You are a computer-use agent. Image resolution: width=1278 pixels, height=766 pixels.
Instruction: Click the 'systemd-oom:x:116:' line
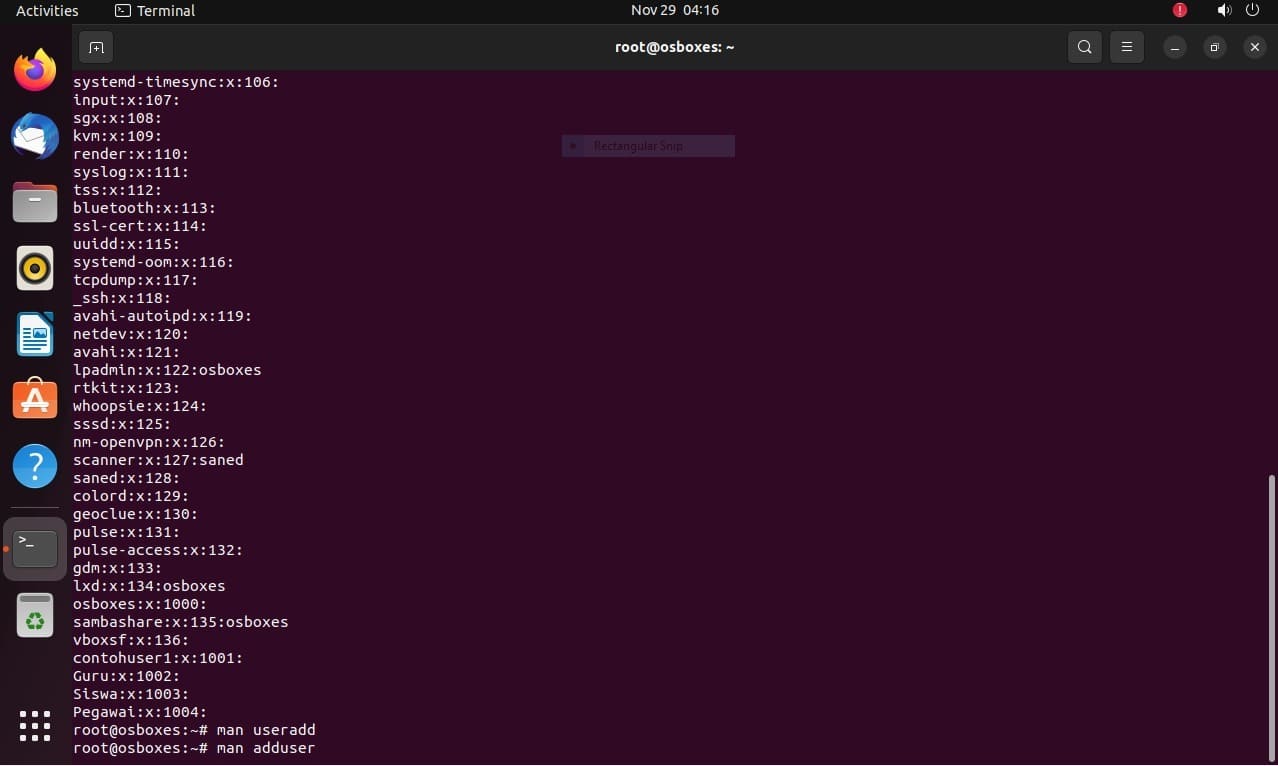point(154,262)
